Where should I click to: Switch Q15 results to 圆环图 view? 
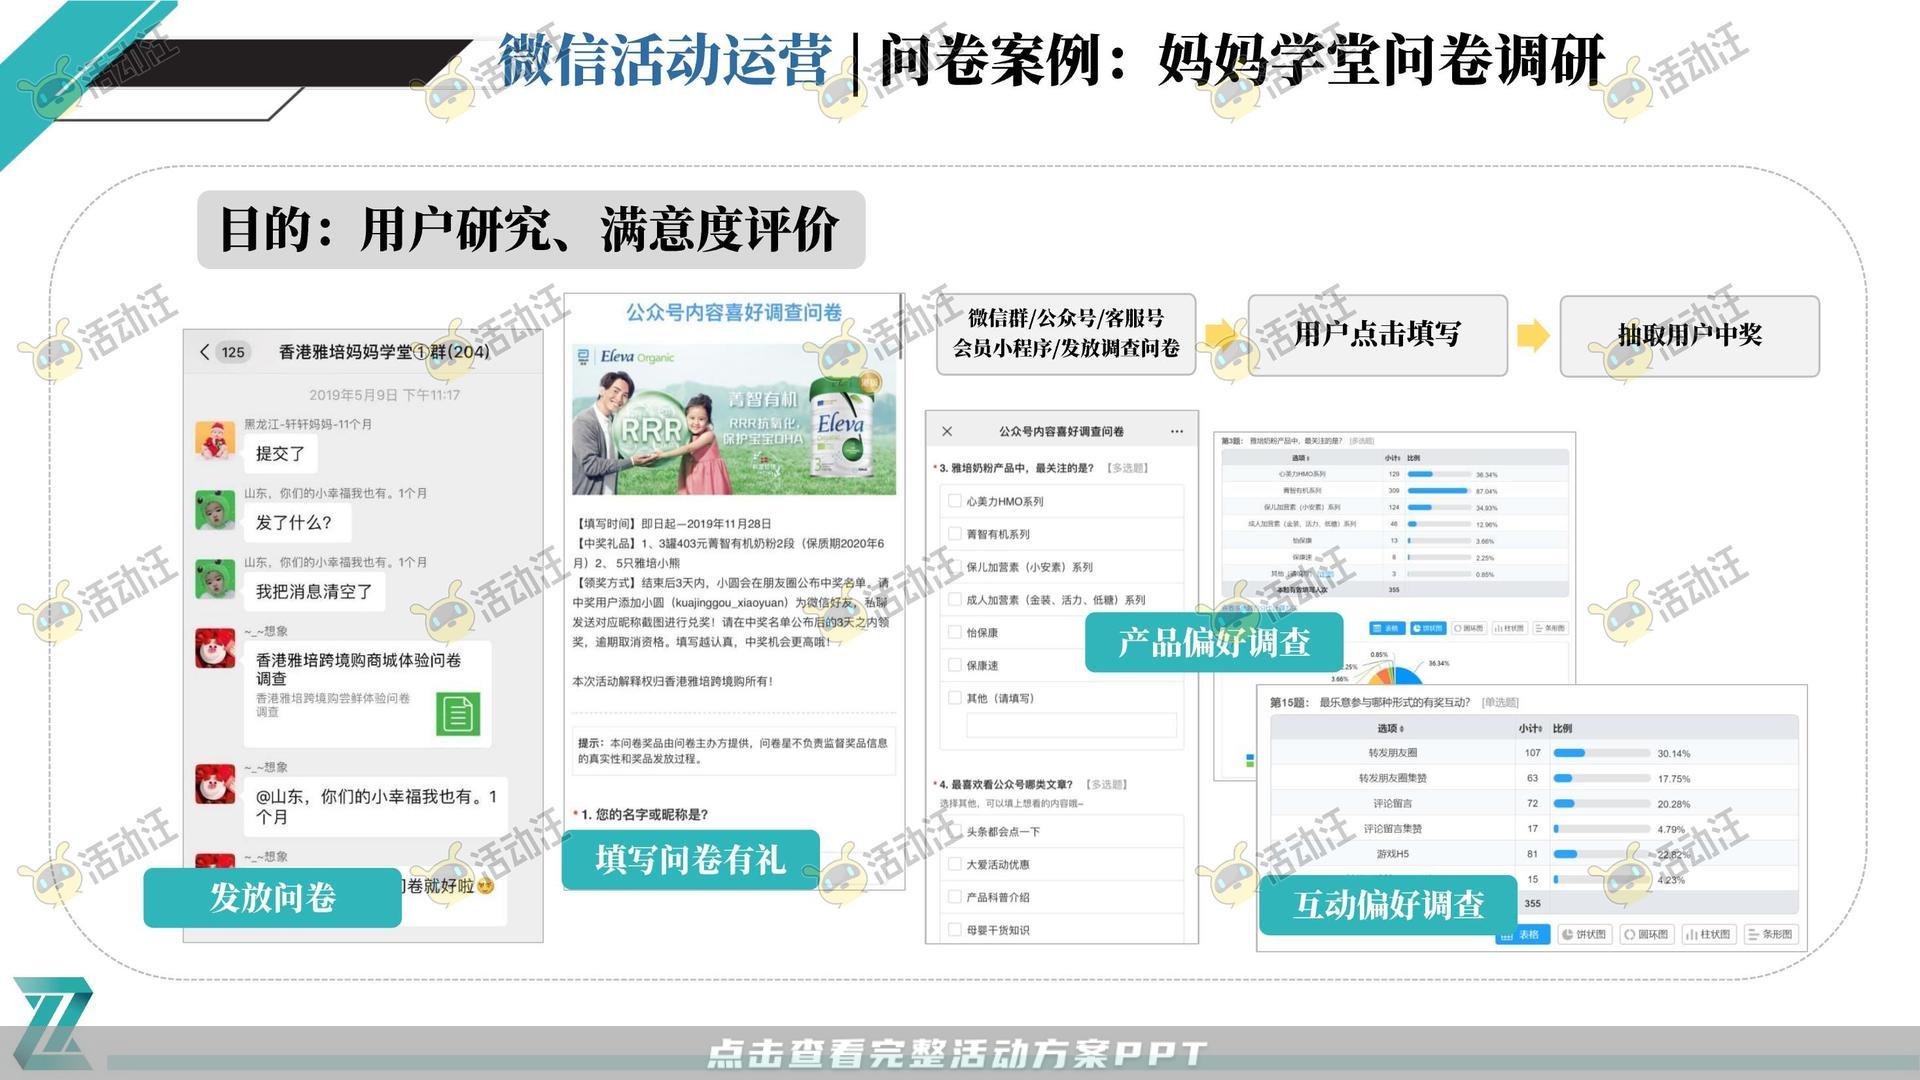coord(1646,934)
